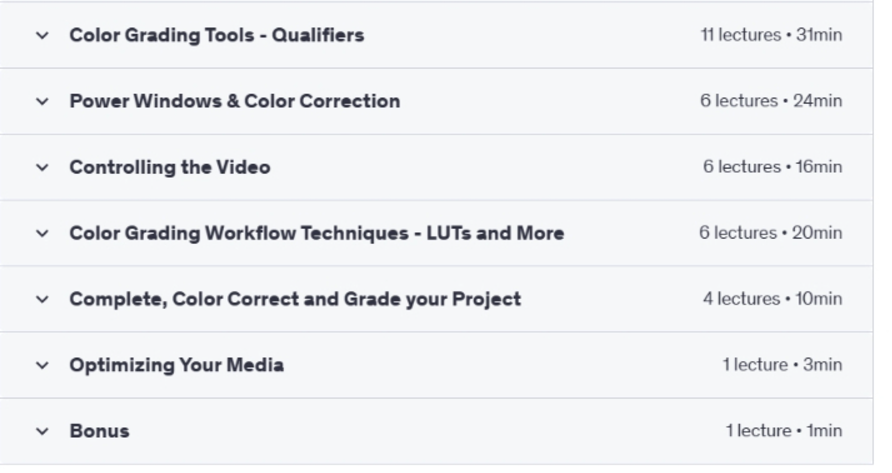Click Optimizing Your Media heading

coord(176,365)
